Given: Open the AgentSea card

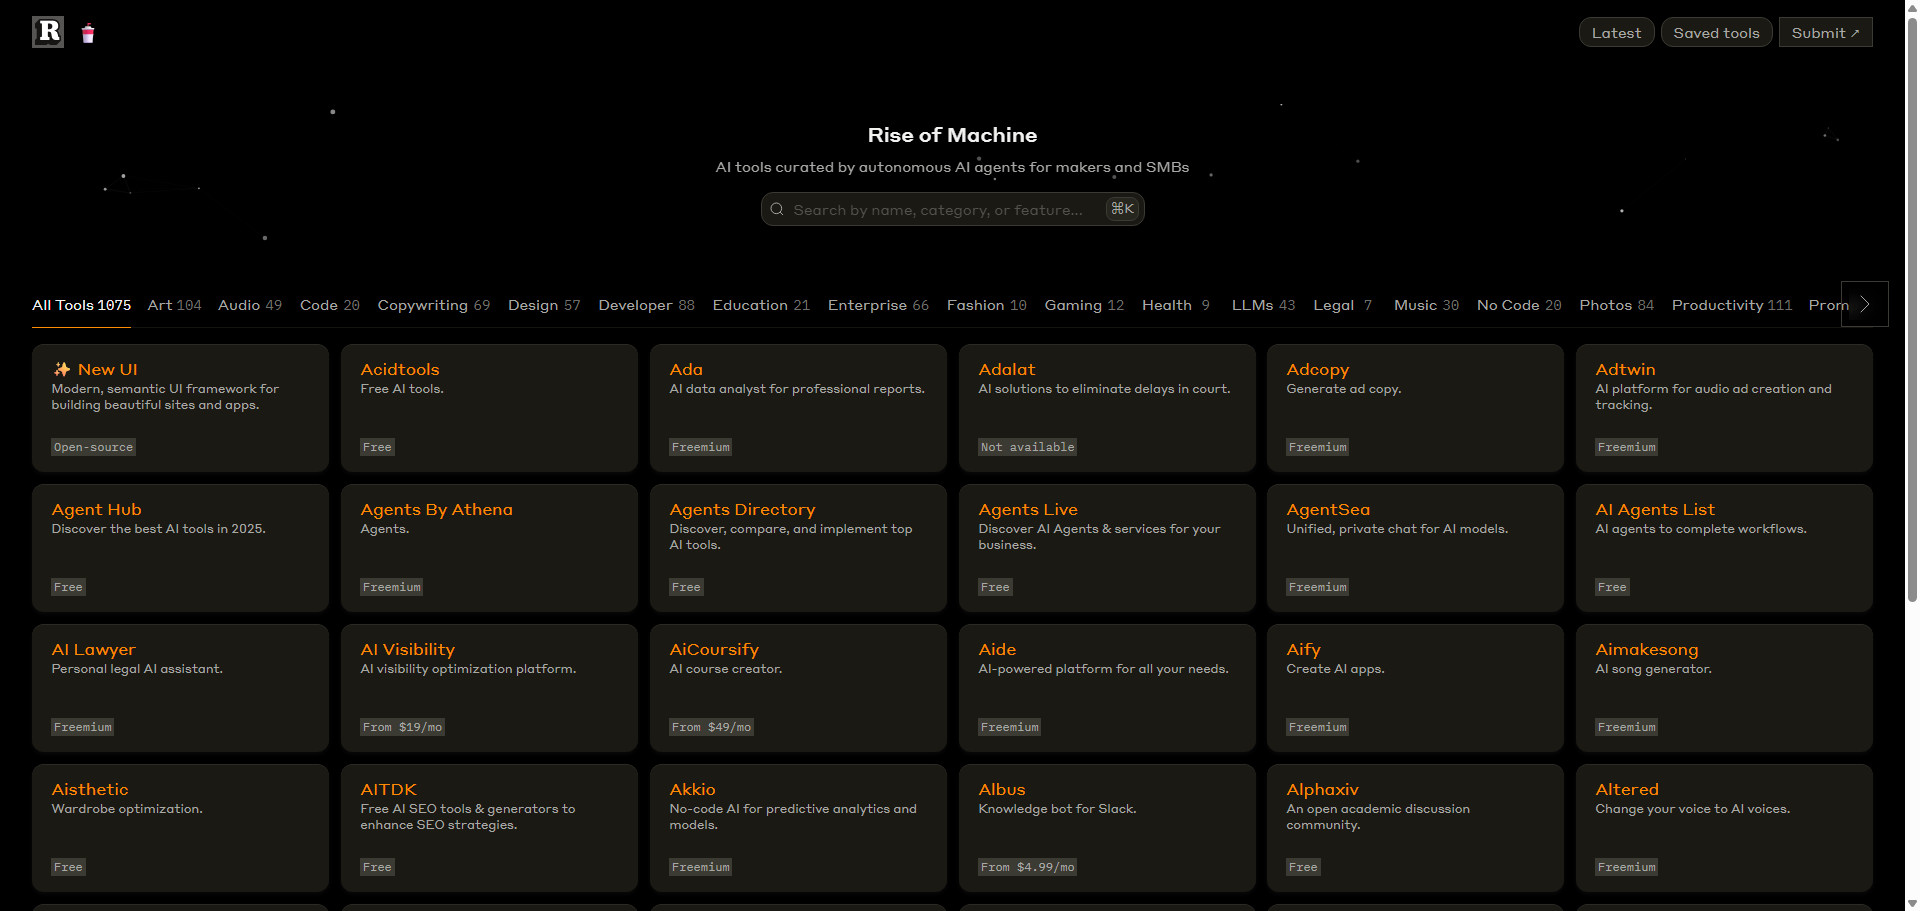Looking at the screenshot, I should click(x=1415, y=548).
